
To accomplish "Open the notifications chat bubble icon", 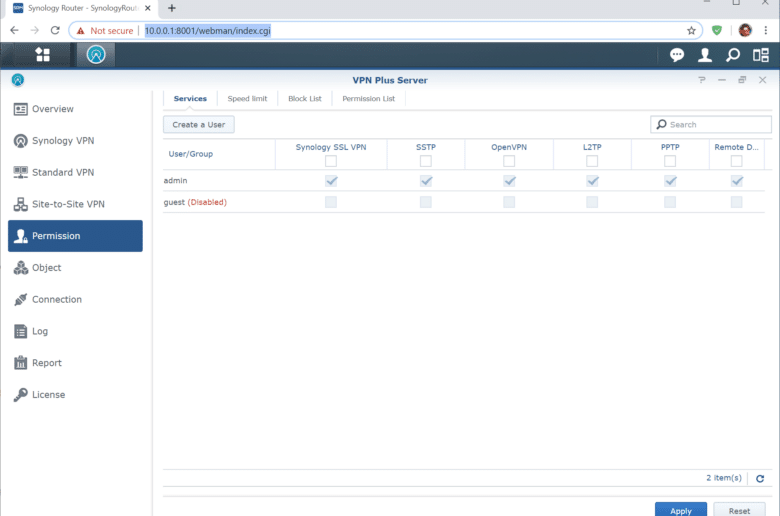I will pos(677,55).
